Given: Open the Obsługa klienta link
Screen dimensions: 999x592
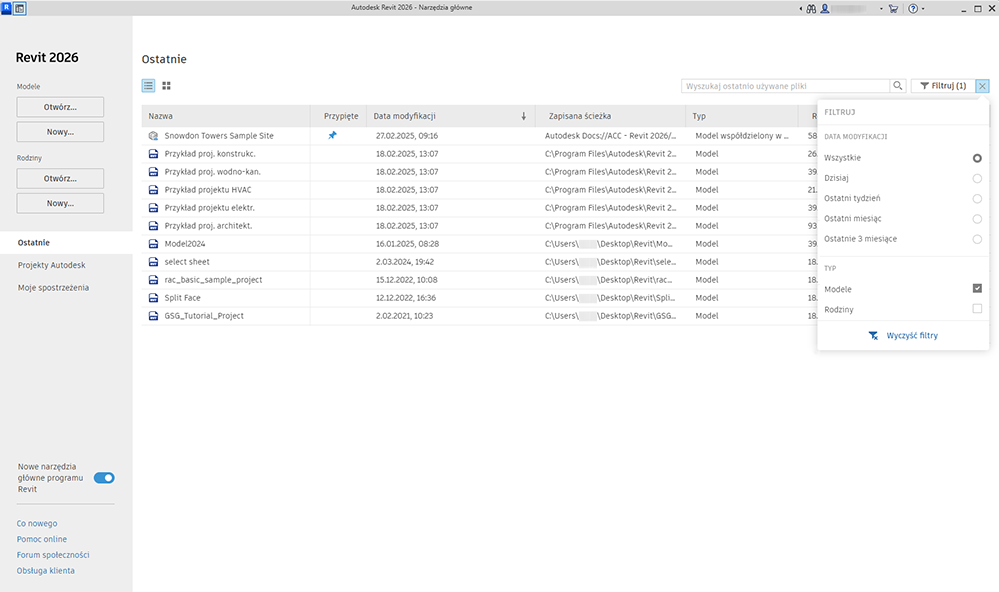Looking at the screenshot, I should point(45,571).
